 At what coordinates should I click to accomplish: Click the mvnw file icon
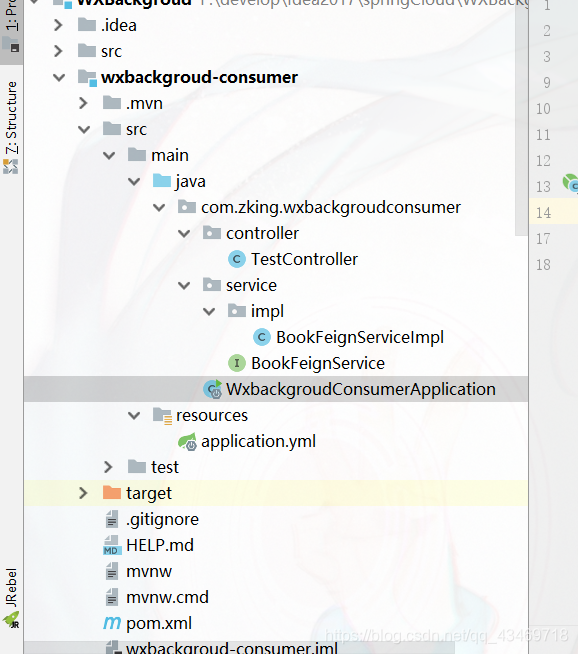point(112,571)
